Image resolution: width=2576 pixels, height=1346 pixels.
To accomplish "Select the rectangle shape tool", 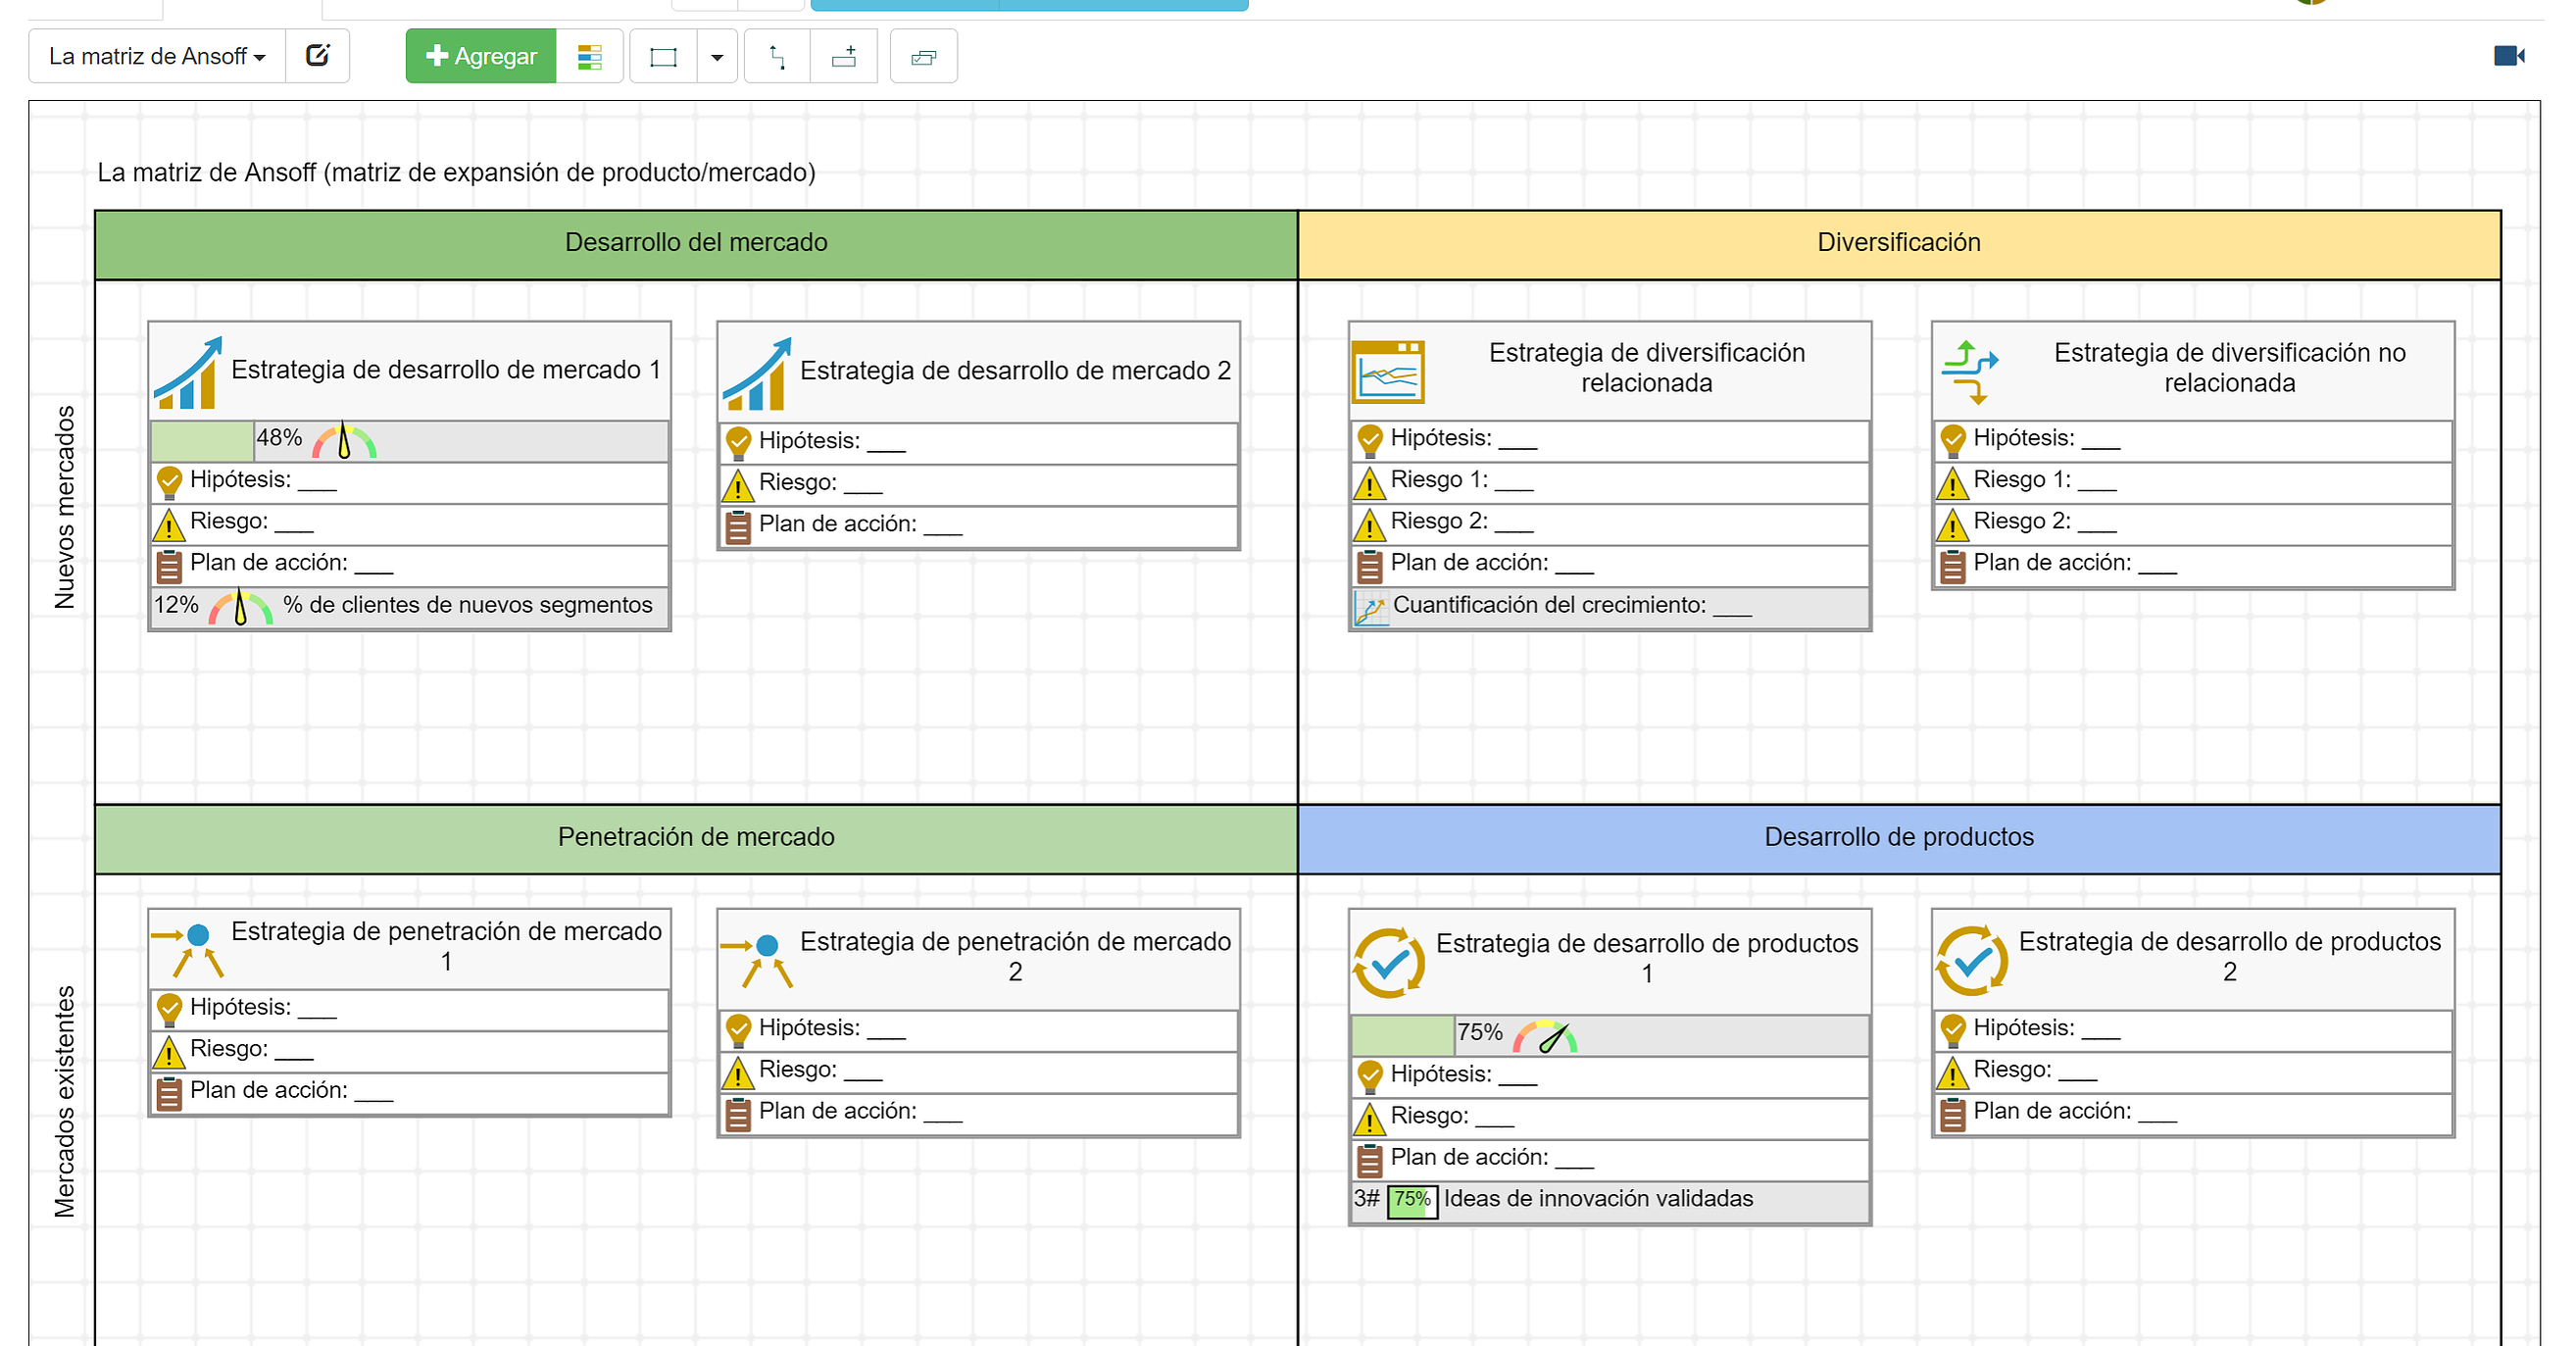I will tap(663, 57).
